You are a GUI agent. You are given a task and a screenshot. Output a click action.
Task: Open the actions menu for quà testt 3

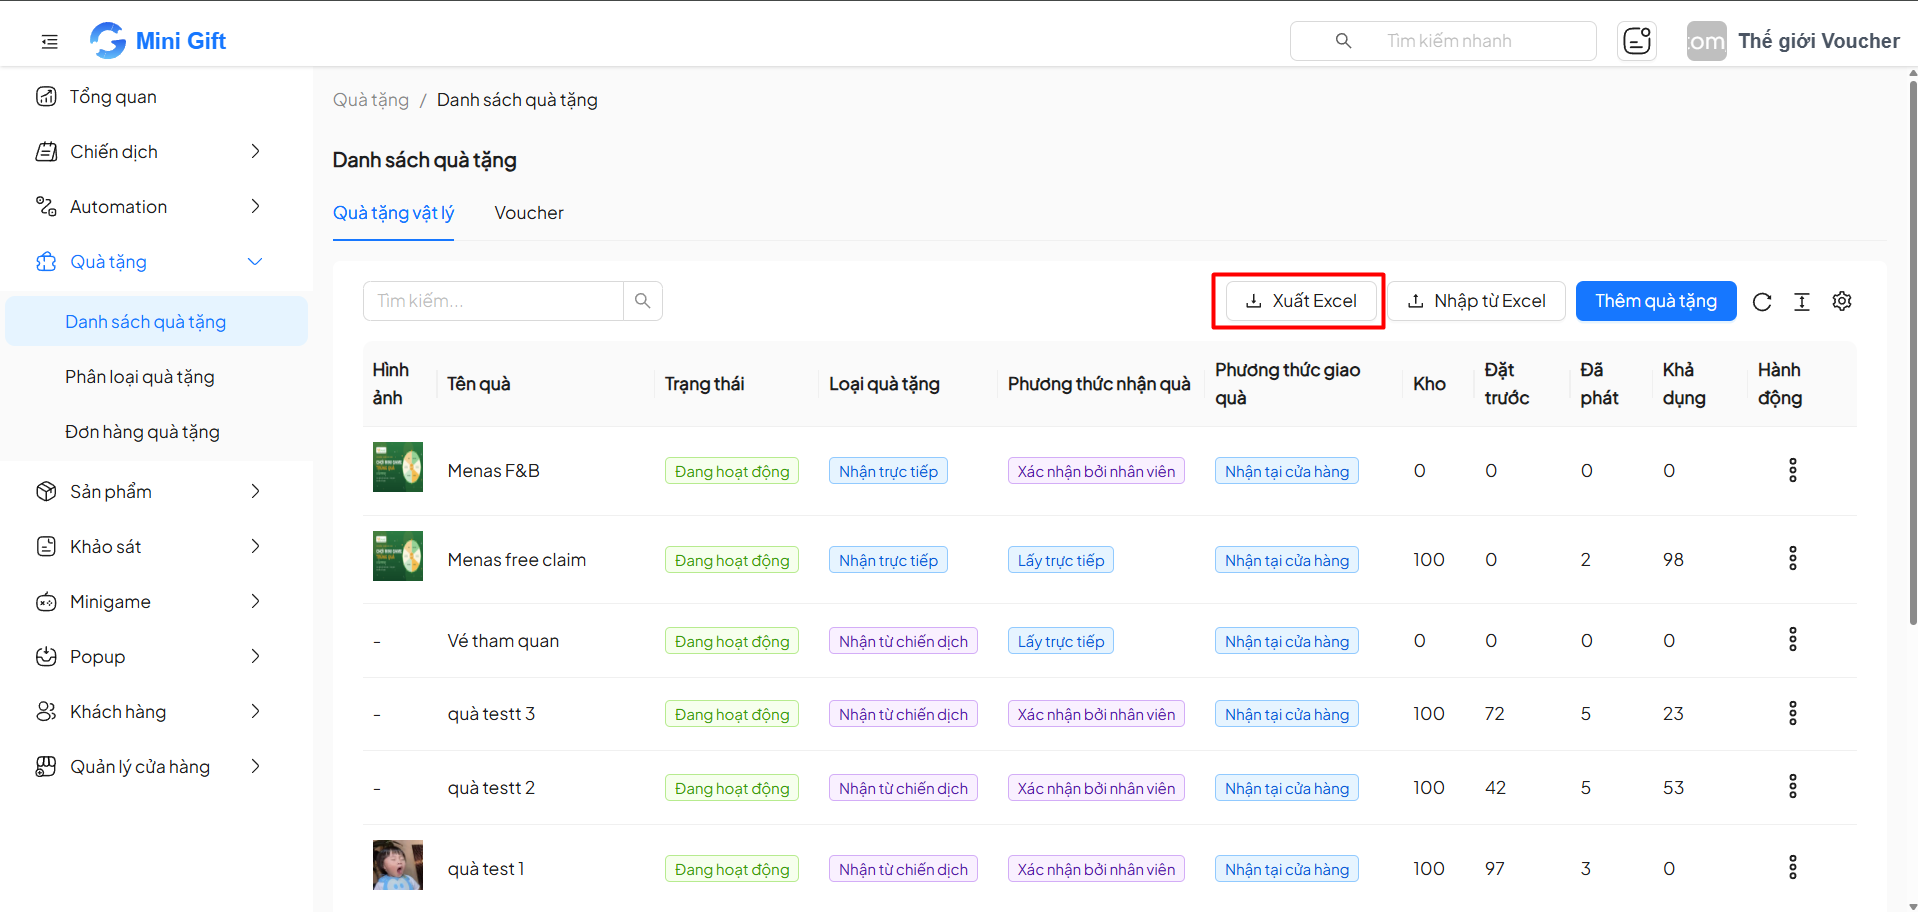pyautogui.click(x=1793, y=713)
